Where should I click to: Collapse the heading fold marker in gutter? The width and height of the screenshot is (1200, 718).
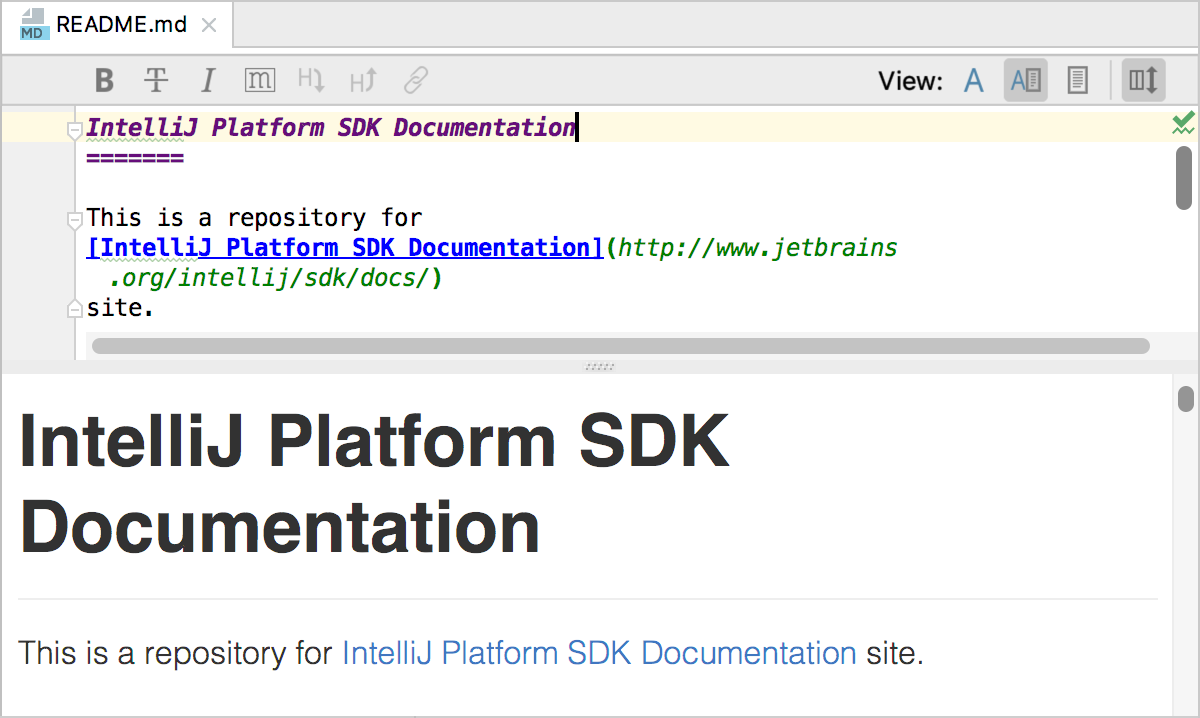click(74, 129)
